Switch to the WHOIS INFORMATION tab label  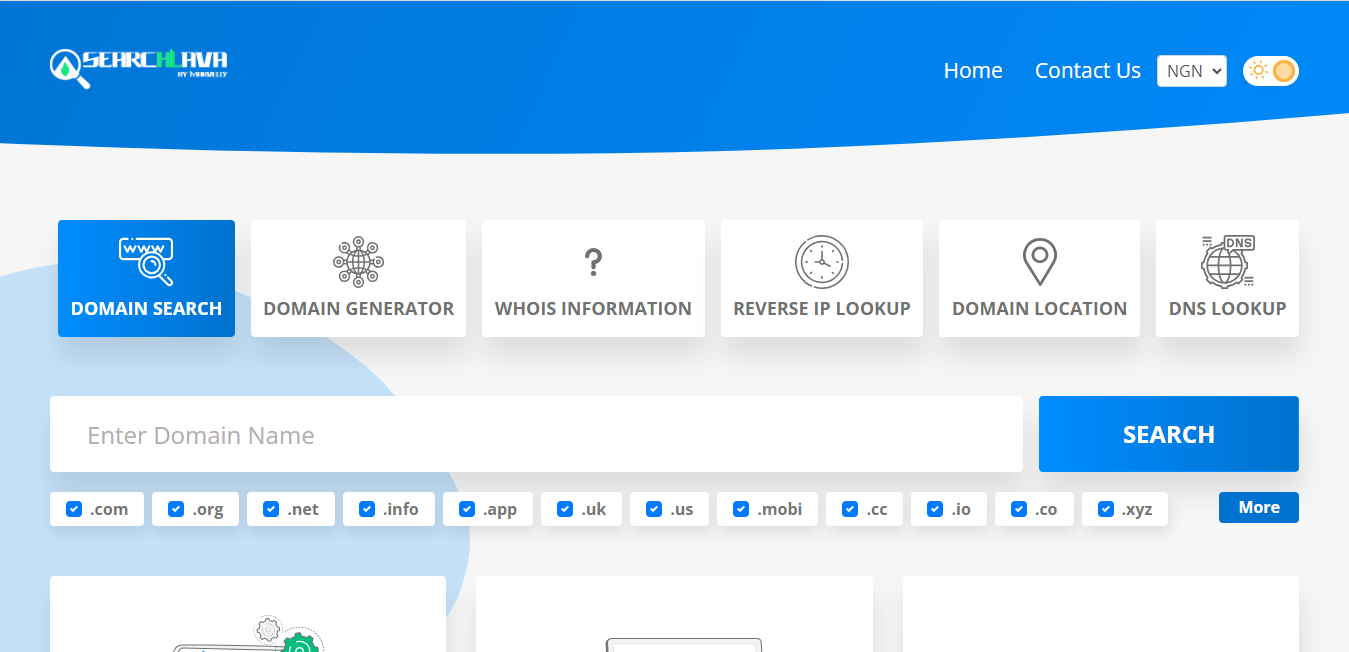click(593, 309)
